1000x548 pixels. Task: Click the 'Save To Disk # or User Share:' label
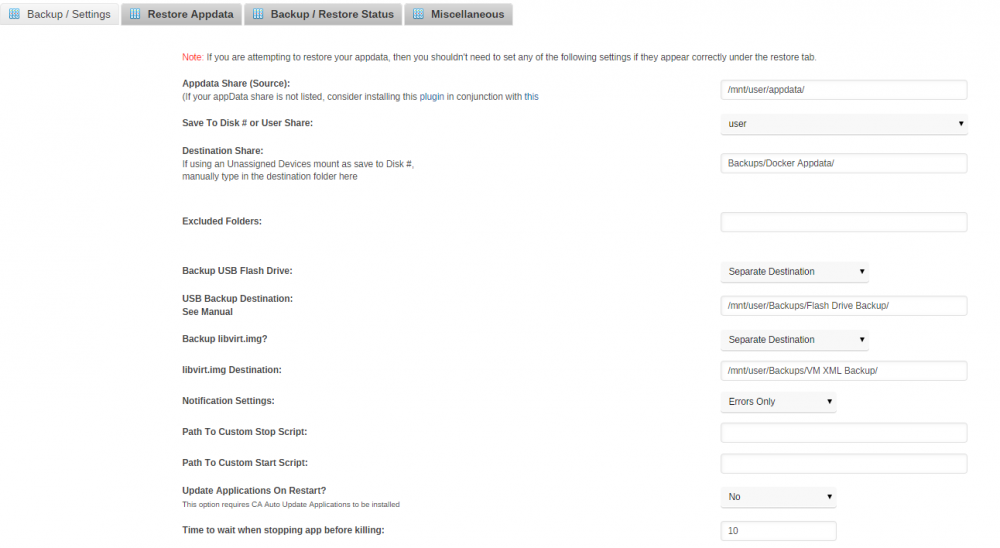[247, 123]
